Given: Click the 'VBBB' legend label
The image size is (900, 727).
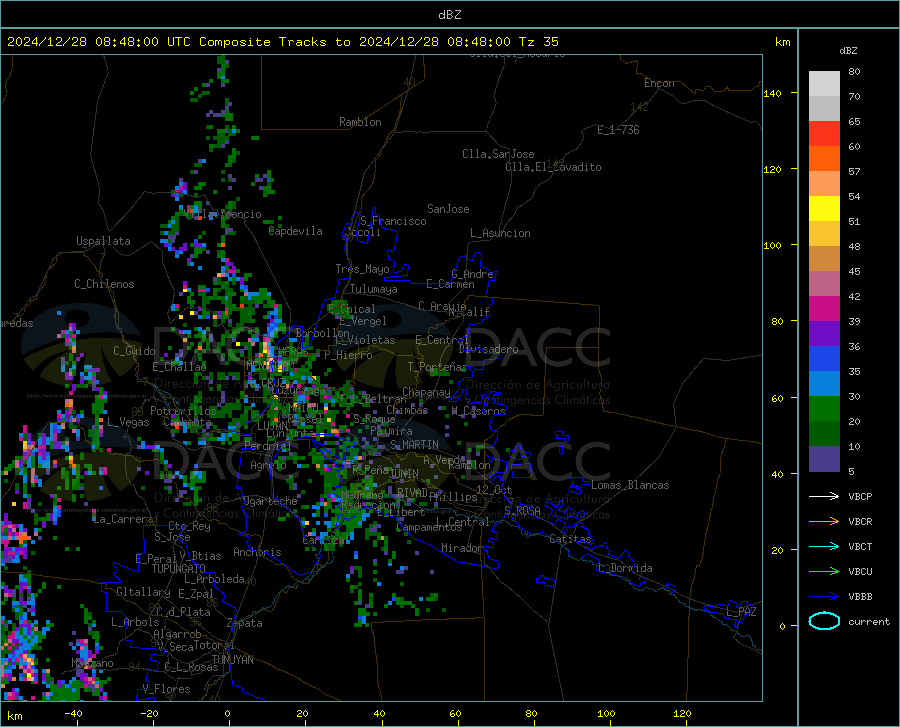Looking at the screenshot, I should (x=860, y=597).
